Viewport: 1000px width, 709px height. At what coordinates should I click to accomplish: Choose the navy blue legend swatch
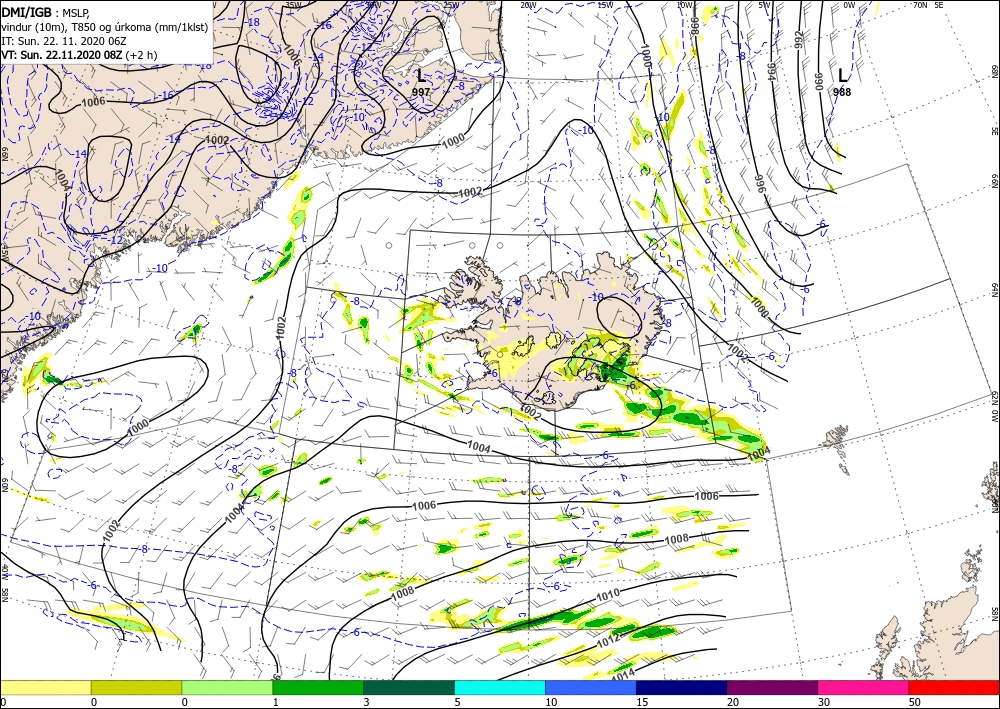682,687
